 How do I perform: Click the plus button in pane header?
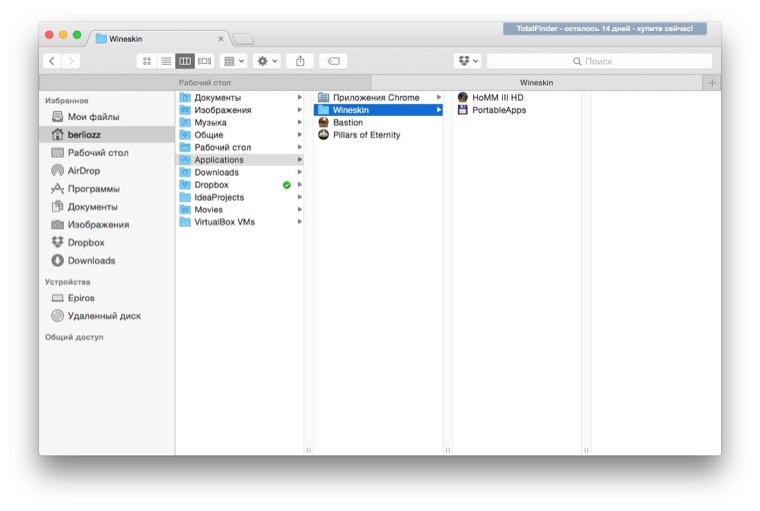tap(712, 83)
